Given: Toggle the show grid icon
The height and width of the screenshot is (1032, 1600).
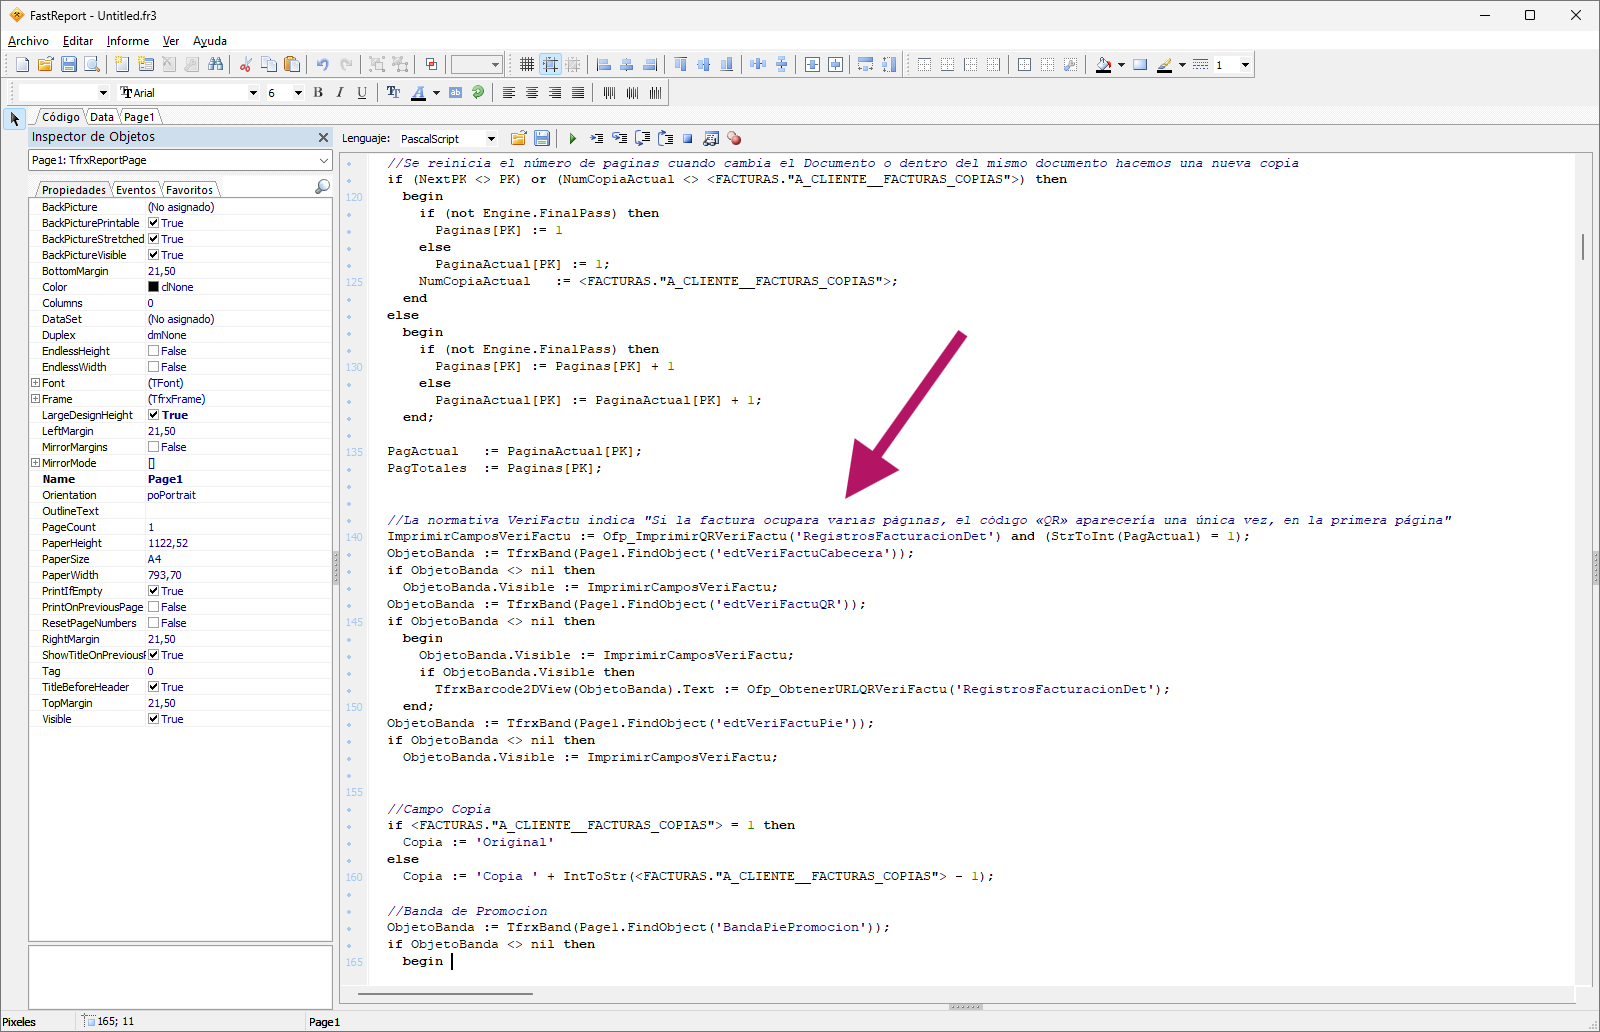Looking at the screenshot, I should tap(527, 65).
